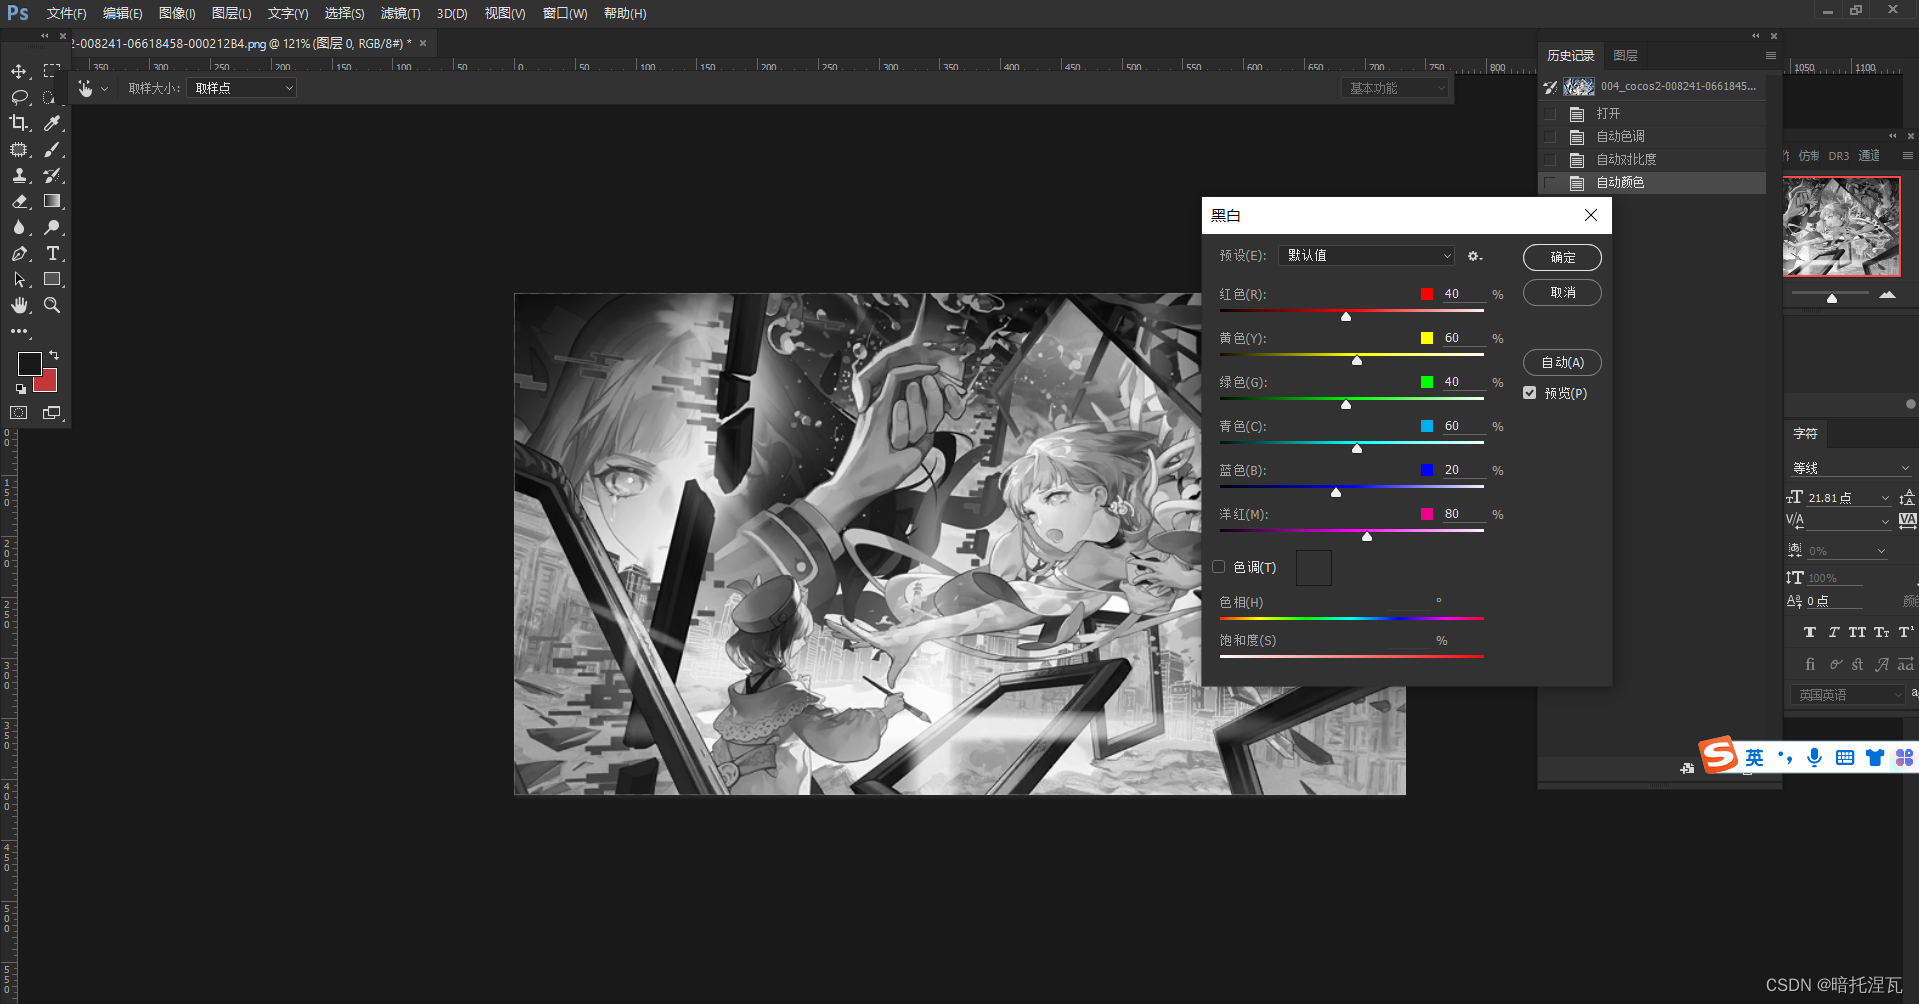This screenshot has height=1004, width=1919.
Task: Select the Eraser tool
Action: (19, 201)
